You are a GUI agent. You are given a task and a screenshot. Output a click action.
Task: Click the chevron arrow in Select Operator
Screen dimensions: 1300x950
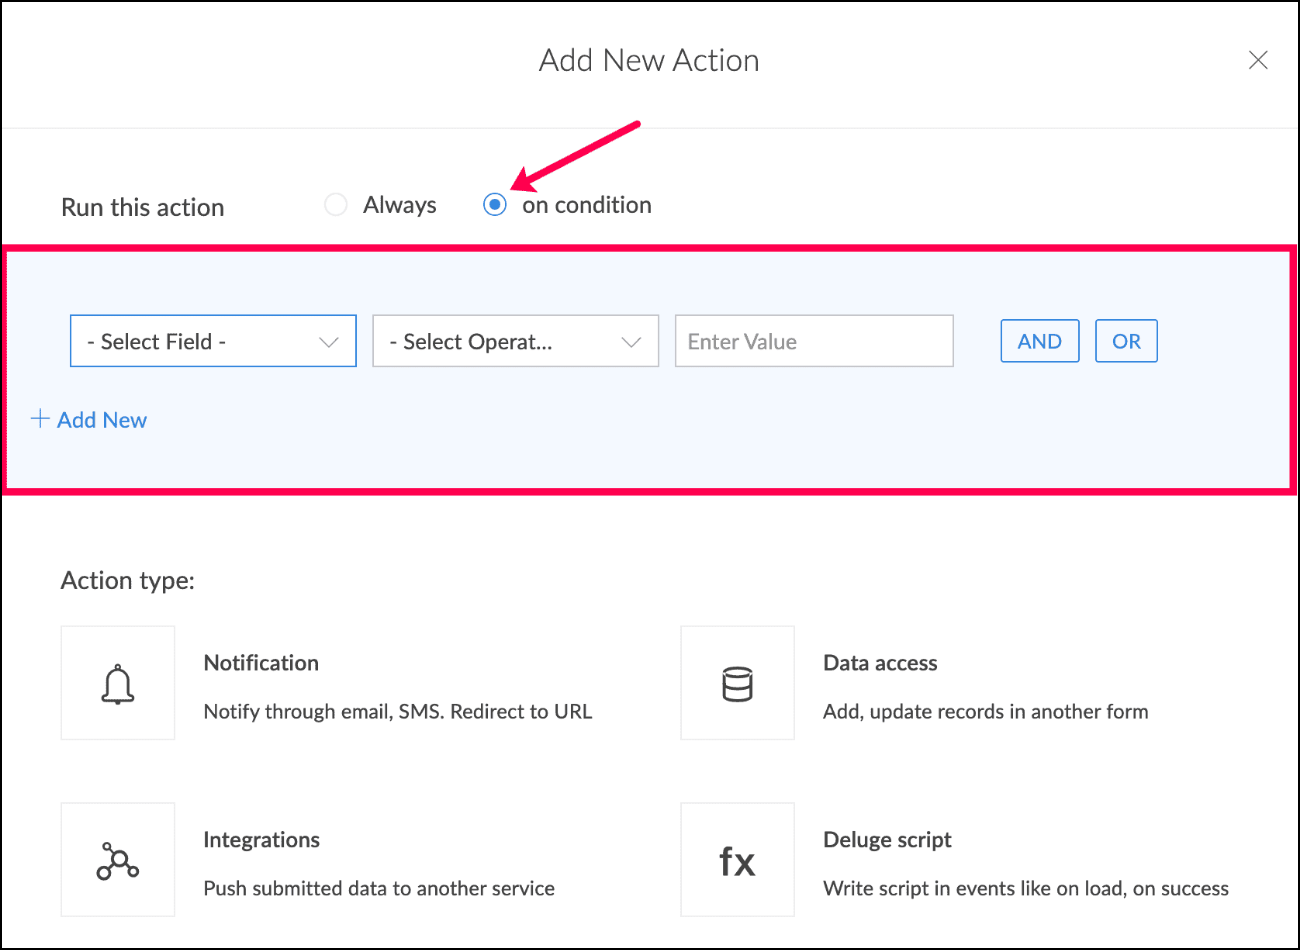click(631, 342)
